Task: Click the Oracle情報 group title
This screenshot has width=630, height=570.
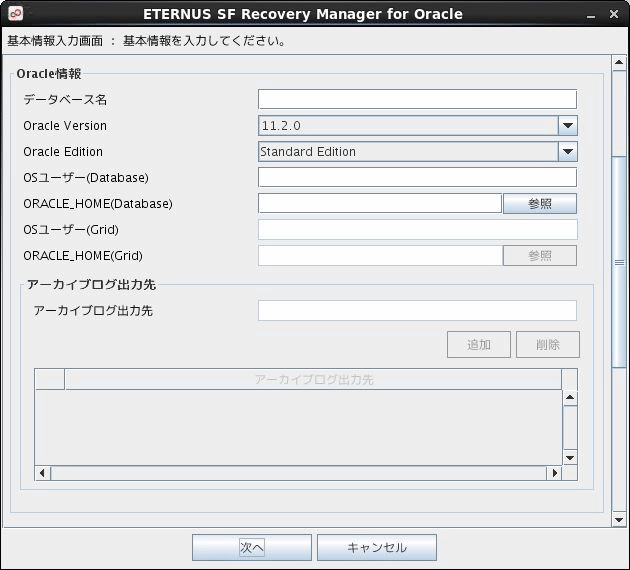Action: click(49, 74)
